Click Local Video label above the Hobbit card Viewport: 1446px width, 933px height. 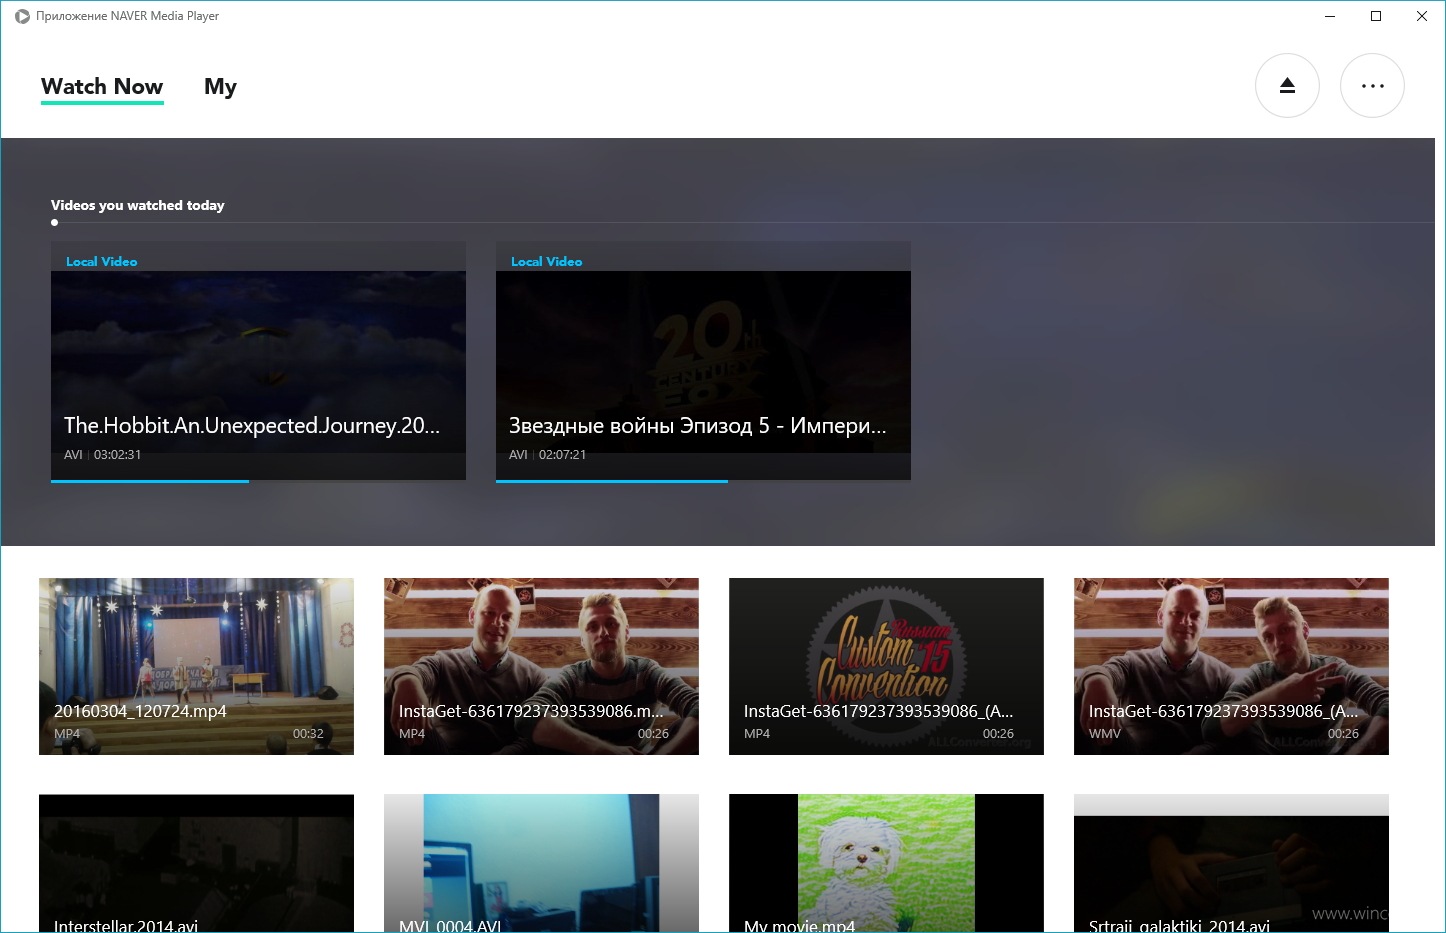(x=102, y=261)
